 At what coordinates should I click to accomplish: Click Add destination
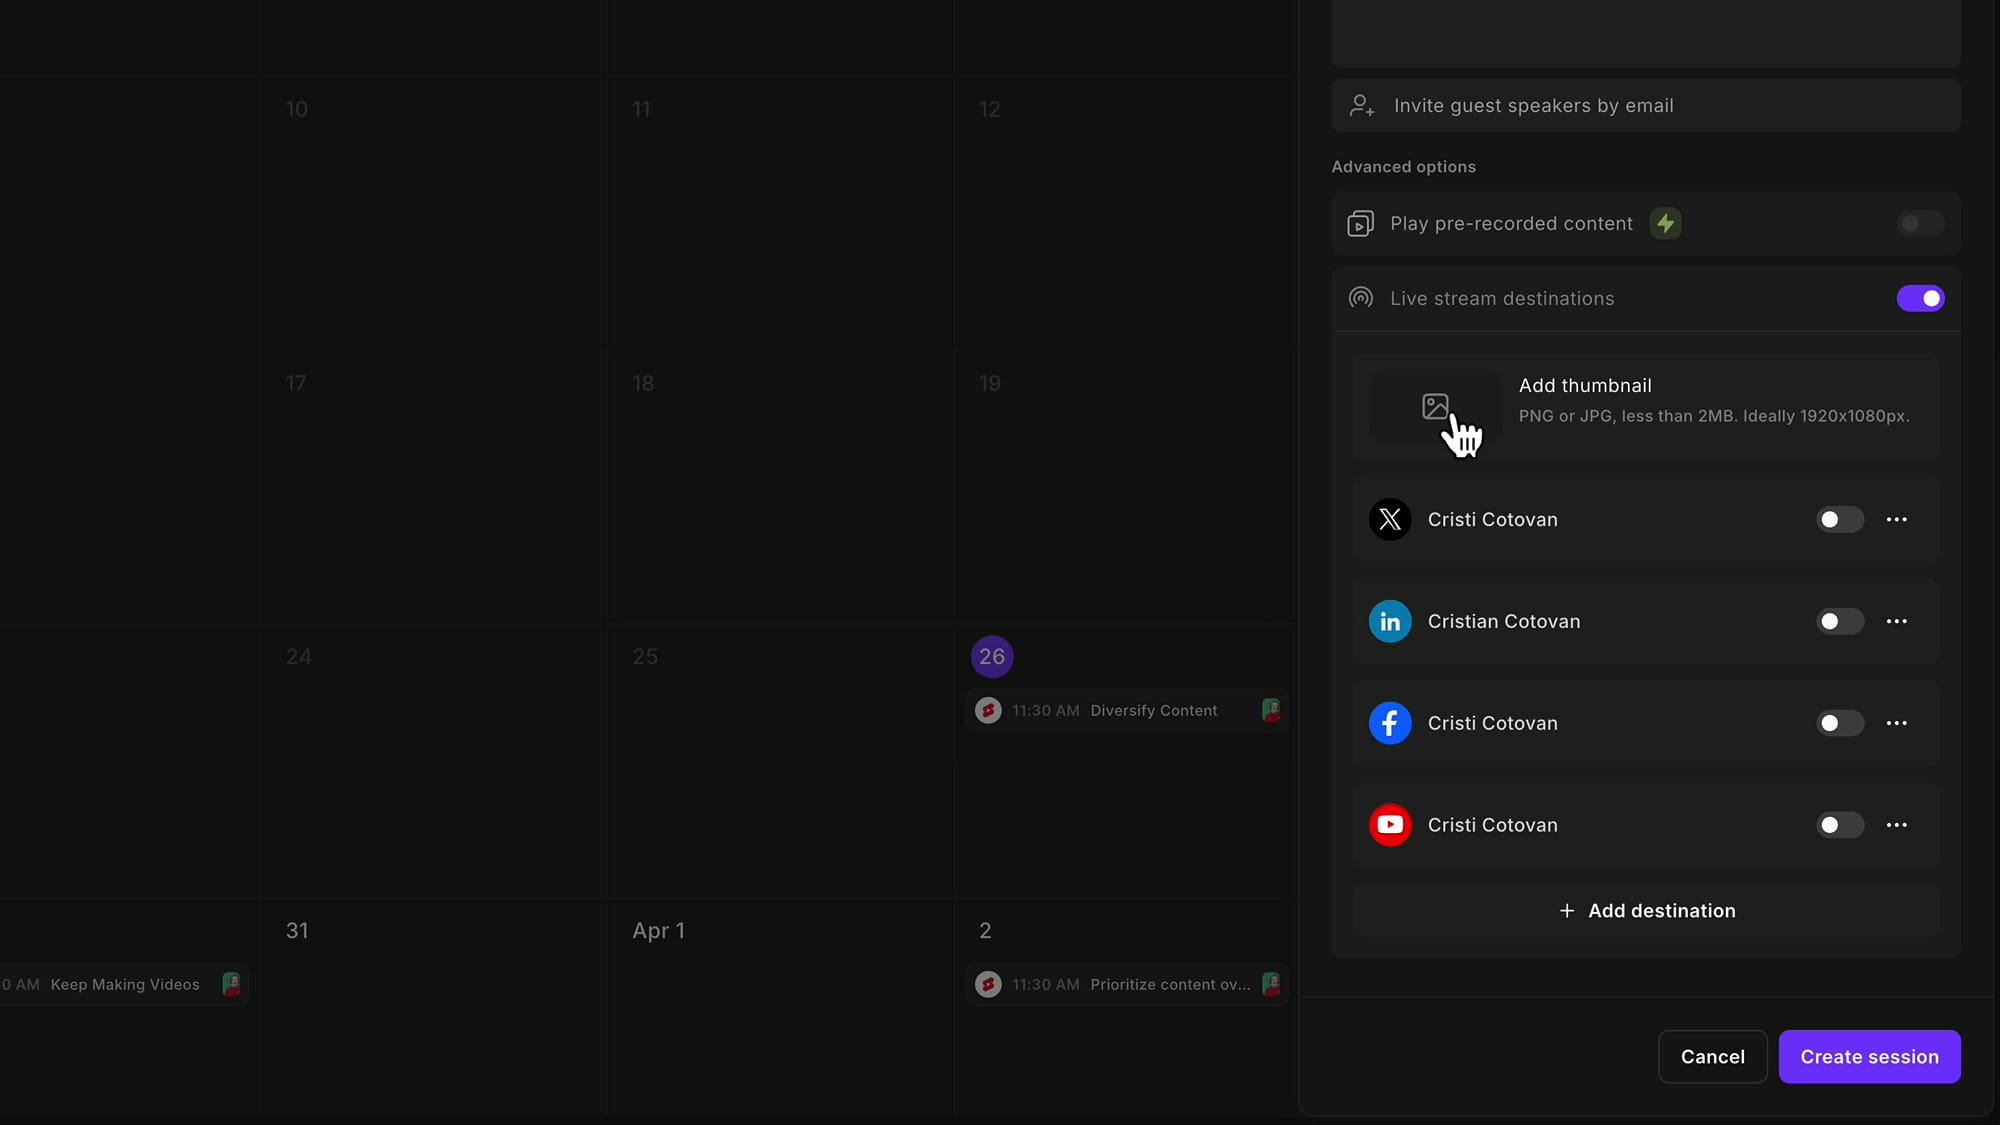[1646, 911]
